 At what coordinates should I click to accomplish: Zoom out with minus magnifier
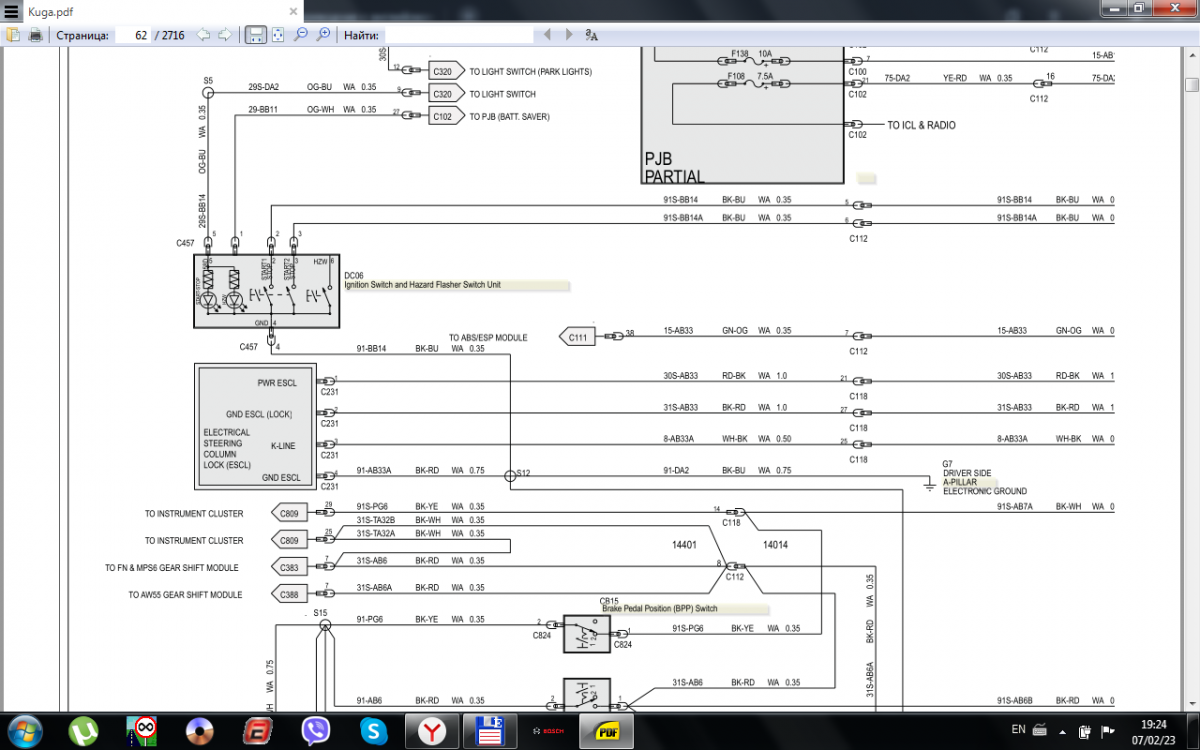[301, 35]
